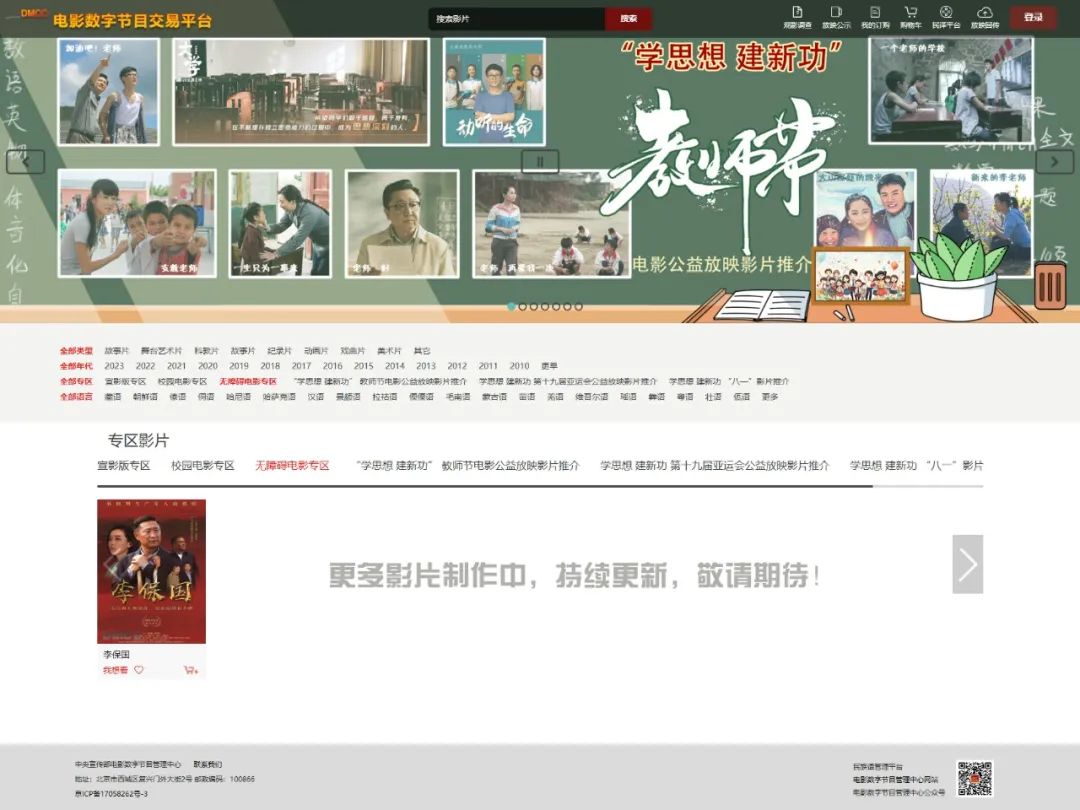
Task: Open footer link 中央宣传部电影数字节目管理中心
Action: coord(128,764)
